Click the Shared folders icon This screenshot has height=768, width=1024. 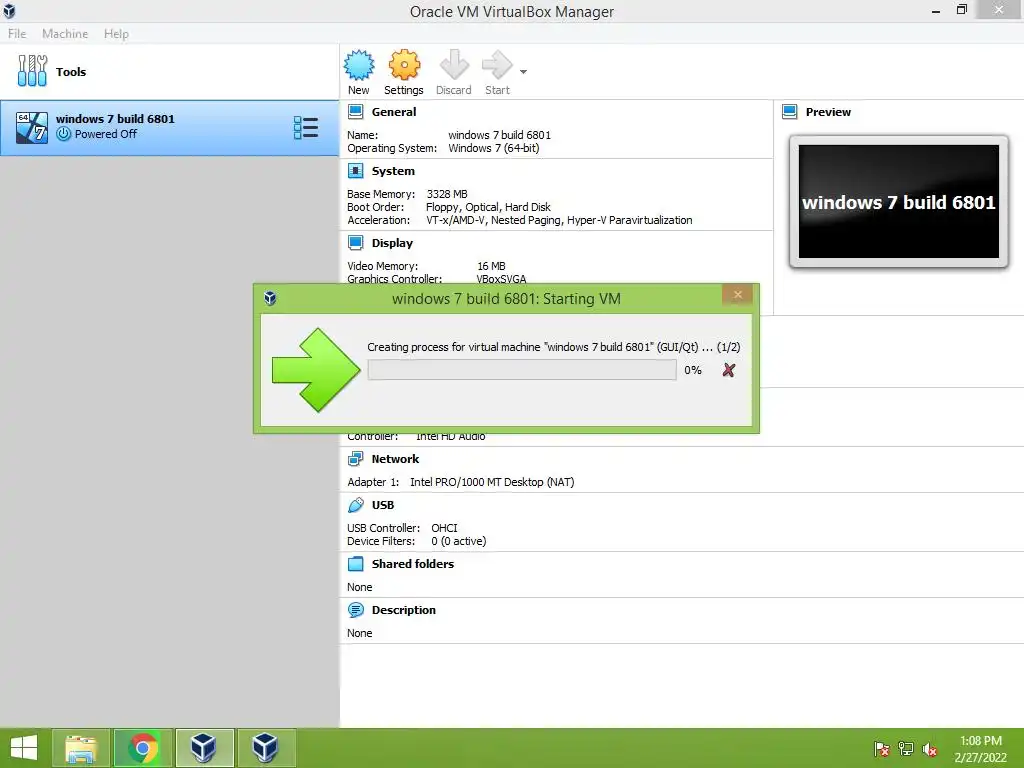point(355,564)
